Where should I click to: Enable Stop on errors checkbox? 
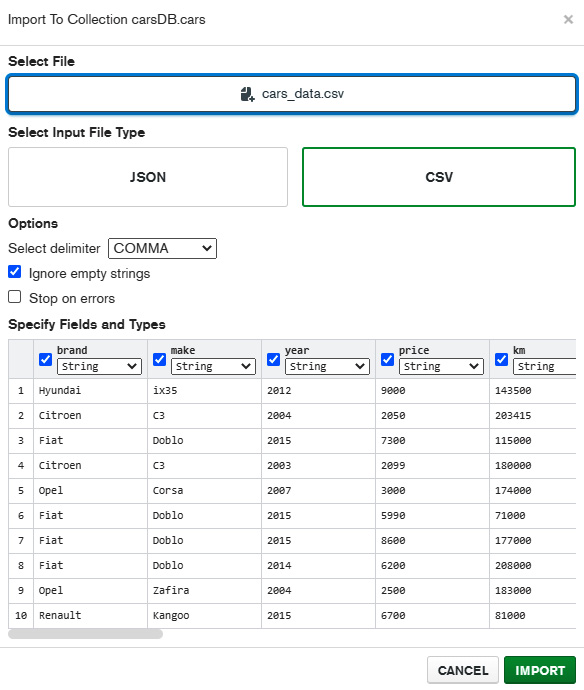tap(15, 297)
